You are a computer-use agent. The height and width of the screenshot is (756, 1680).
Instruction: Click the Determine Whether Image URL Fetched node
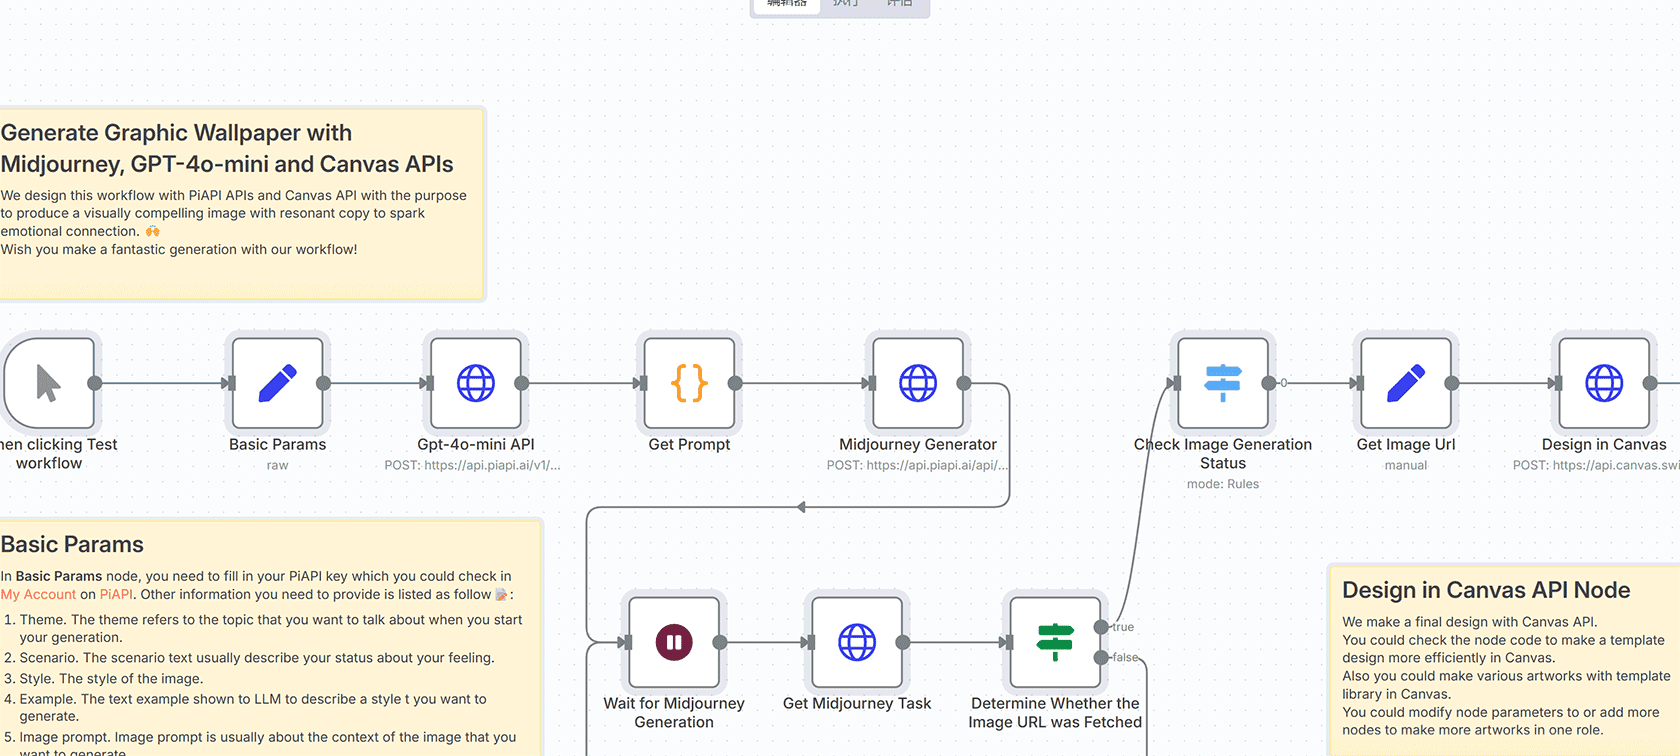(1054, 642)
